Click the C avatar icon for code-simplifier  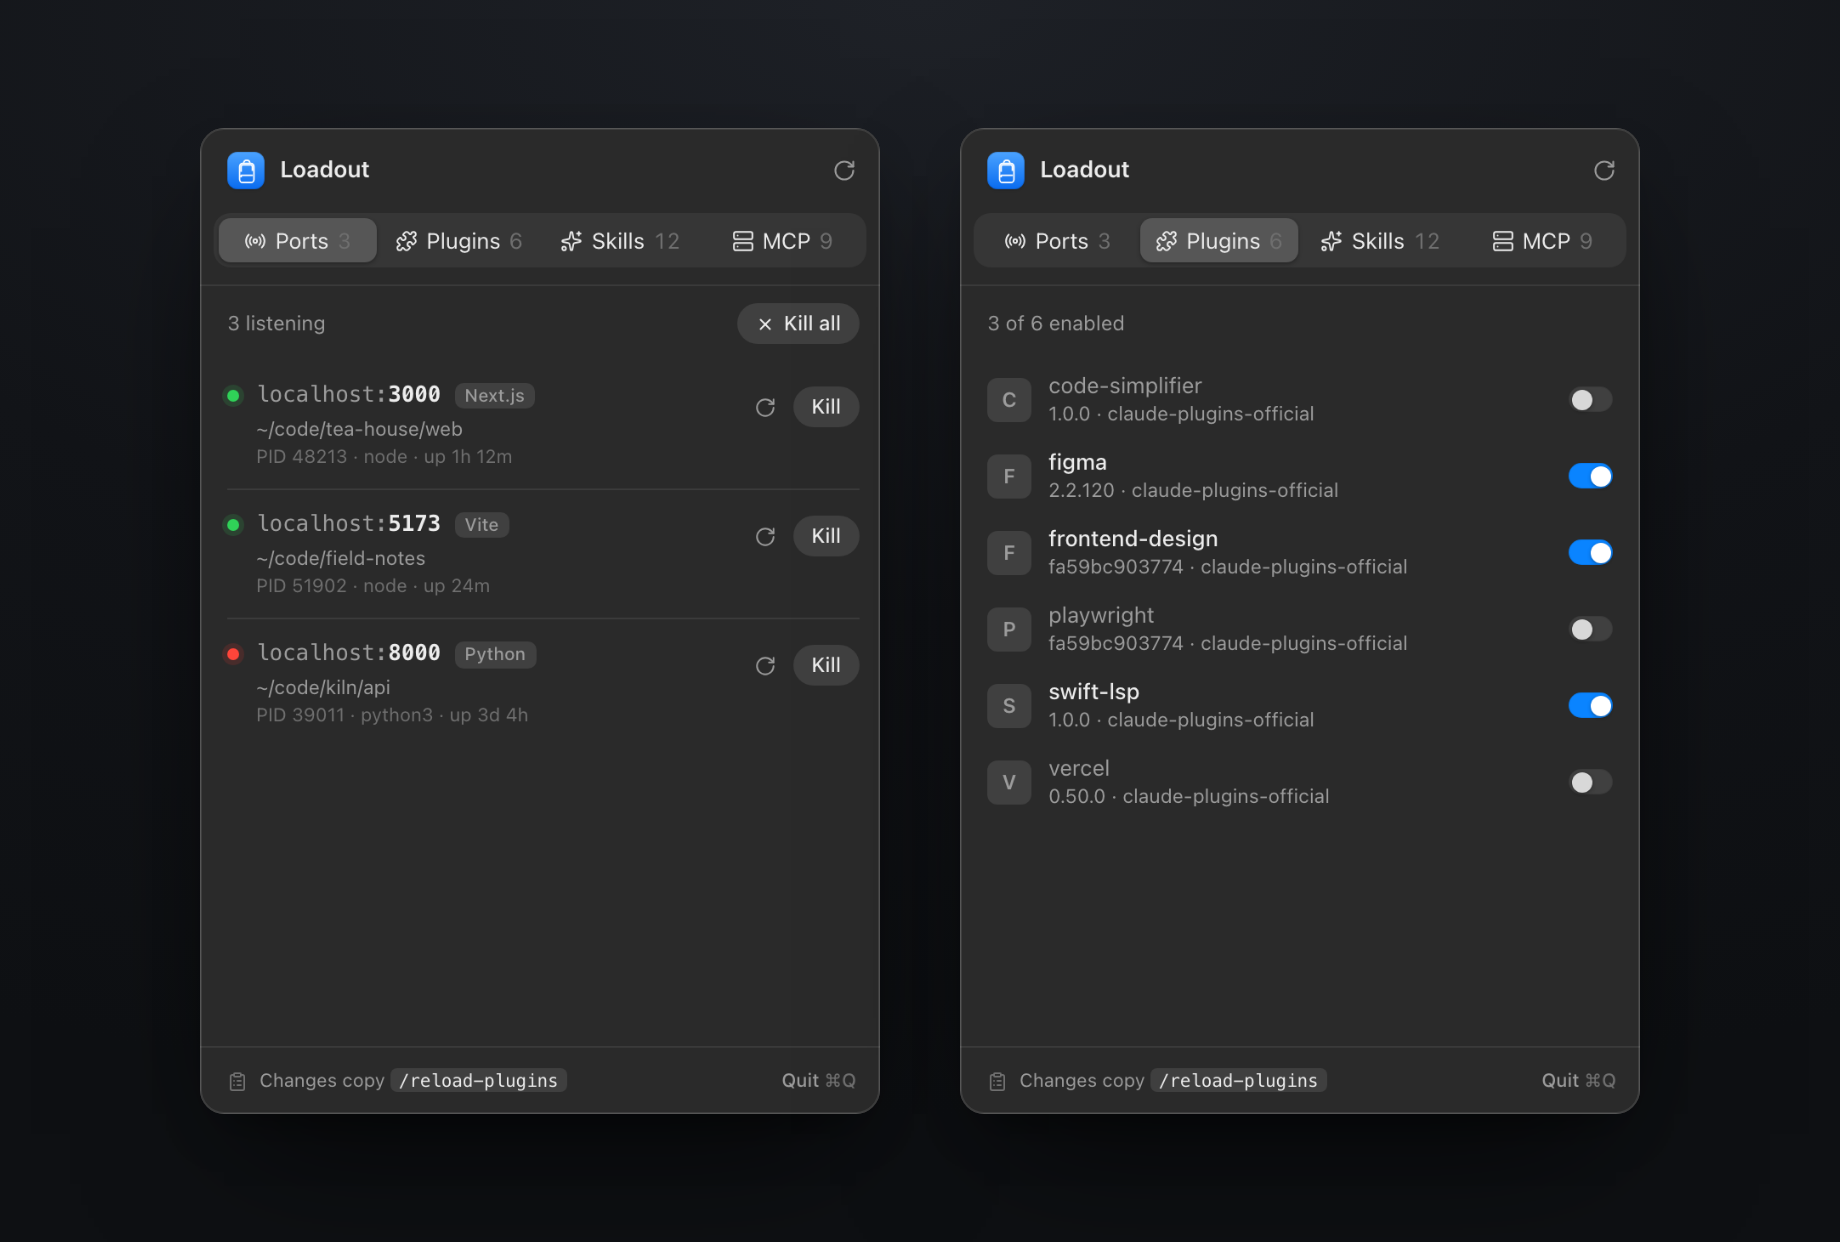(x=1009, y=400)
